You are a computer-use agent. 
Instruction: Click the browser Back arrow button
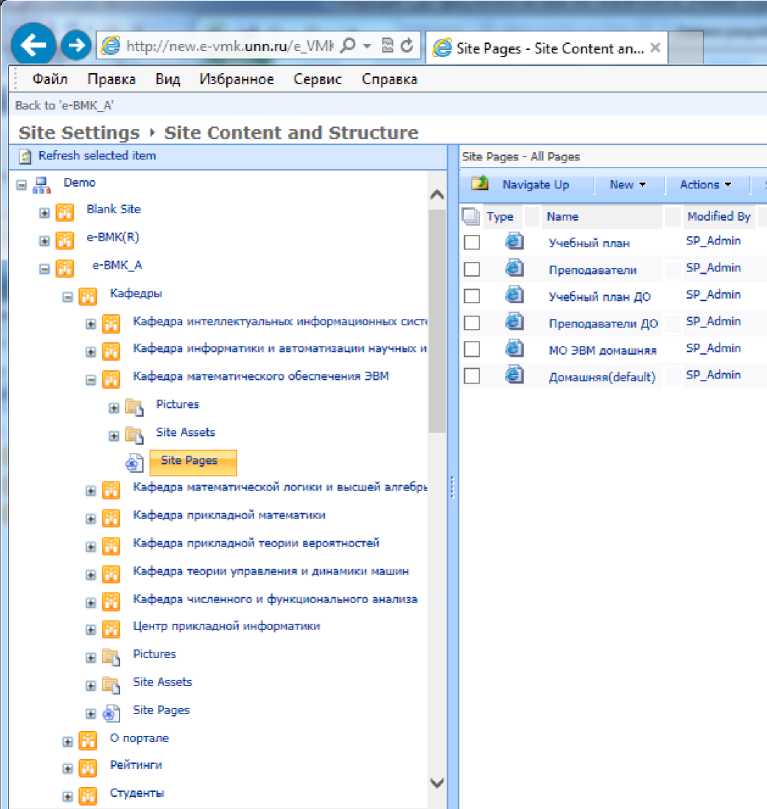[x=36, y=45]
